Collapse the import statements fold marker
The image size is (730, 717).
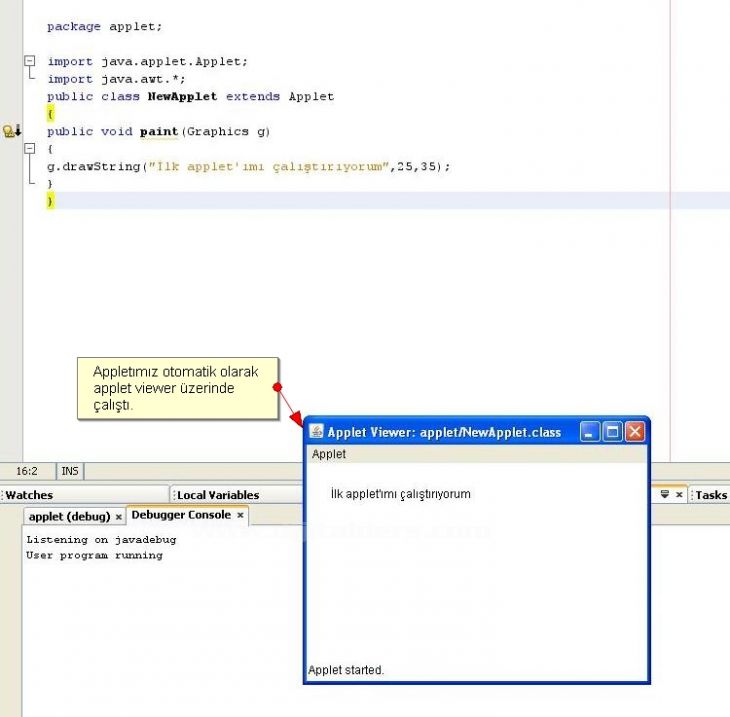click(x=30, y=61)
